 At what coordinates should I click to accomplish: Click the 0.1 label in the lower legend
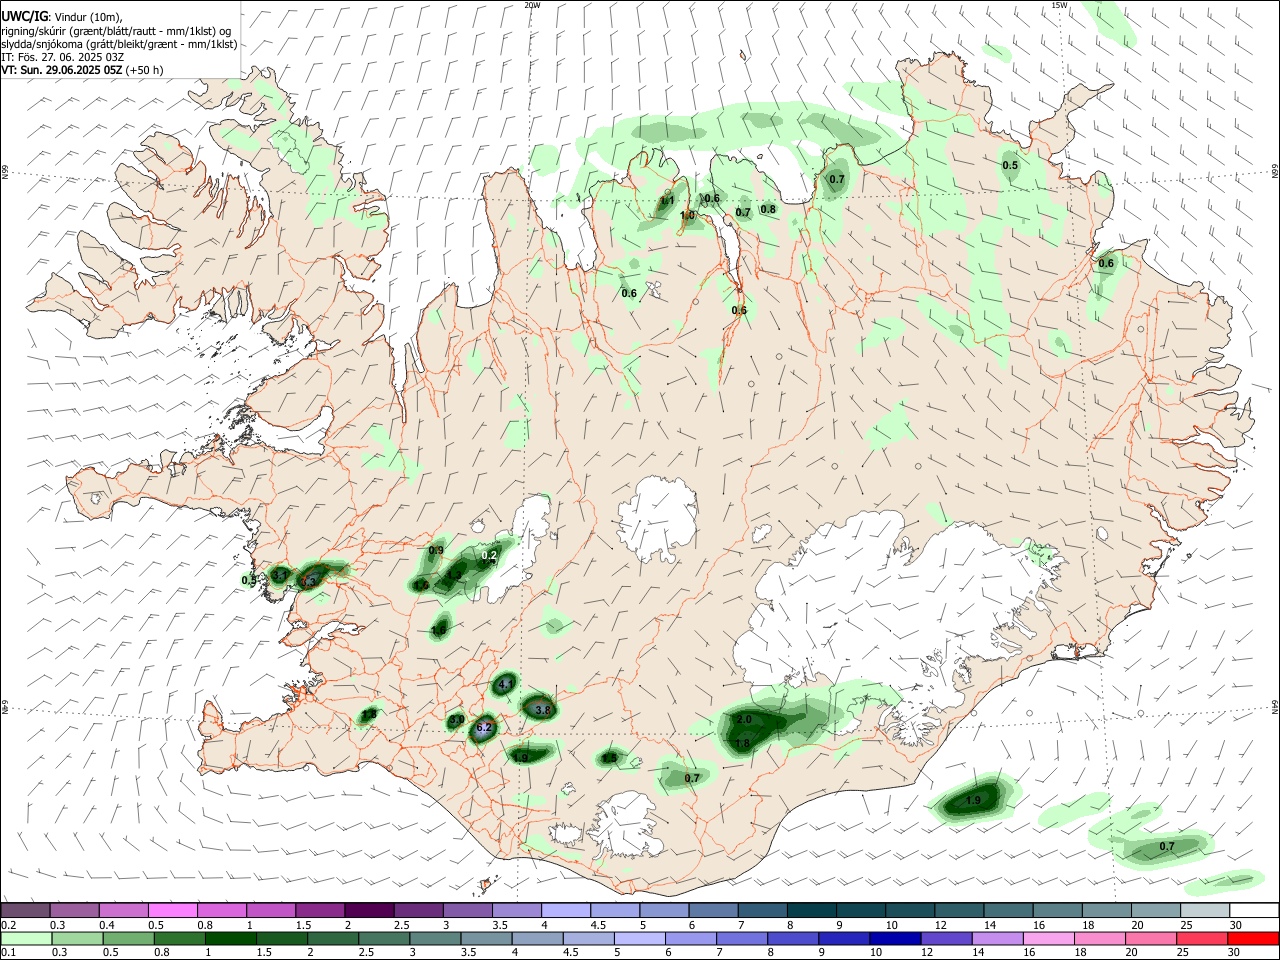point(8,953)
